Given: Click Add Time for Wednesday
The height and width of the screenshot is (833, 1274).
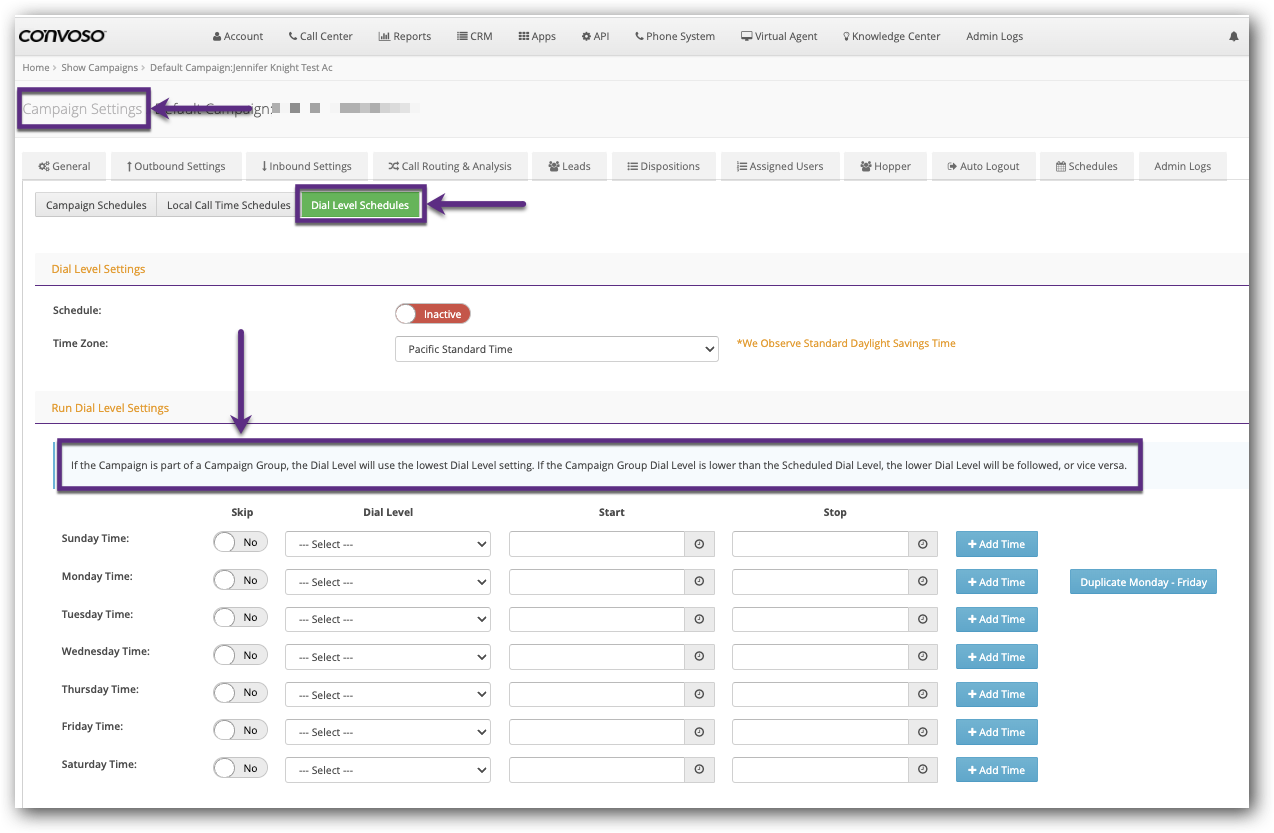Looking at the screenshot, I should [x=996, y=657].
